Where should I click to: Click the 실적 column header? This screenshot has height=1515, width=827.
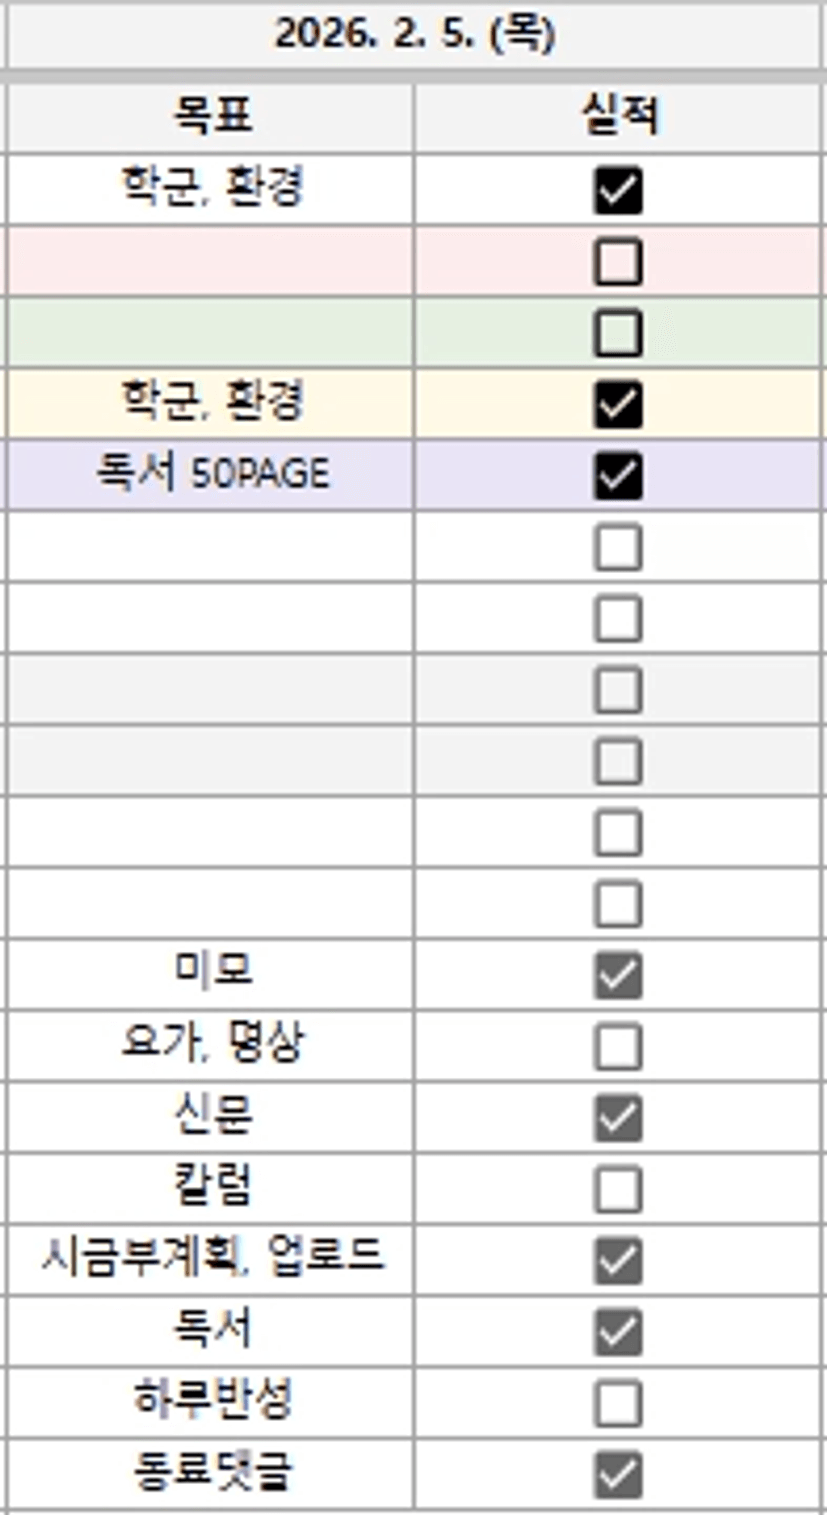click(618, 118)
